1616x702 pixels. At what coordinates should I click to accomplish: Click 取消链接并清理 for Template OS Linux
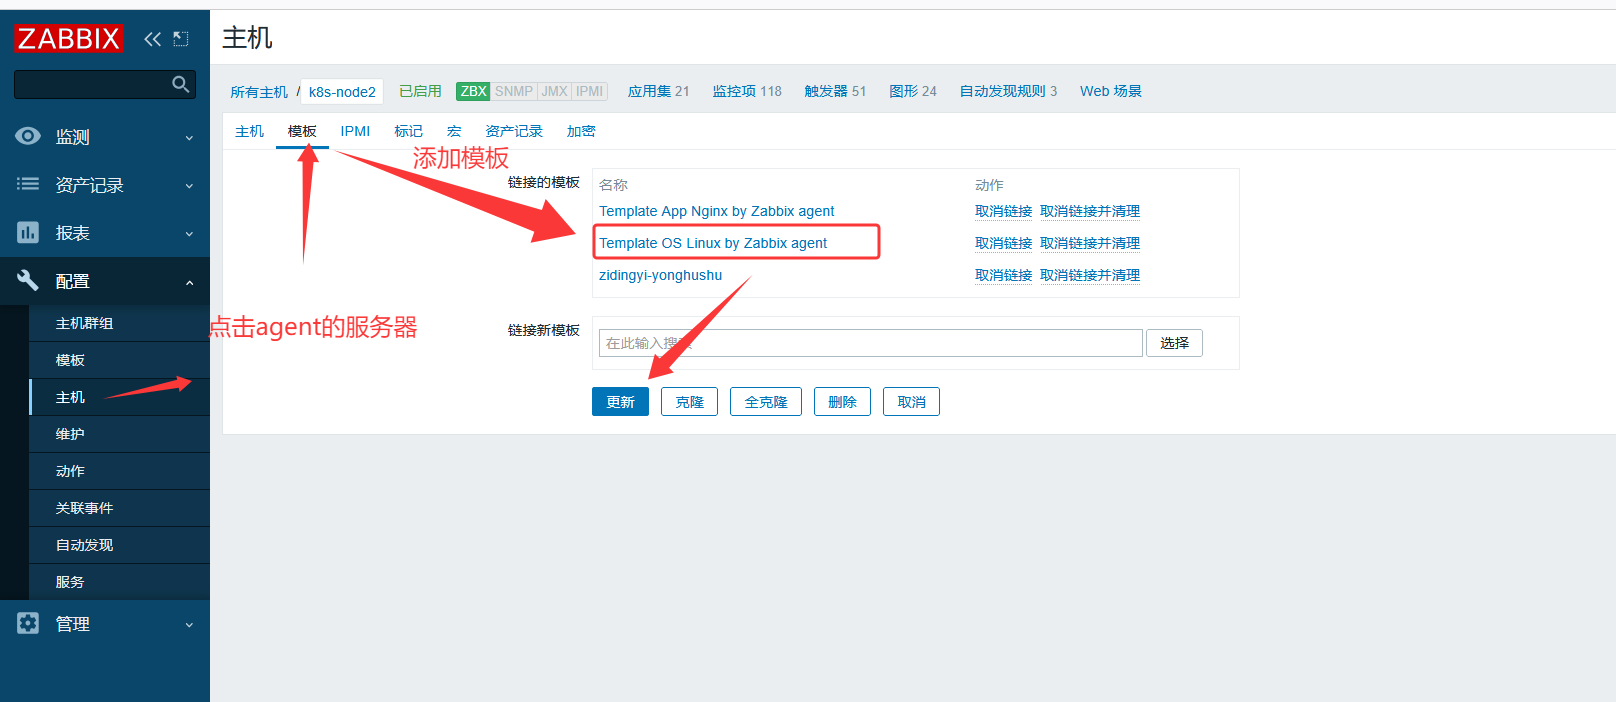[1090, 243]
